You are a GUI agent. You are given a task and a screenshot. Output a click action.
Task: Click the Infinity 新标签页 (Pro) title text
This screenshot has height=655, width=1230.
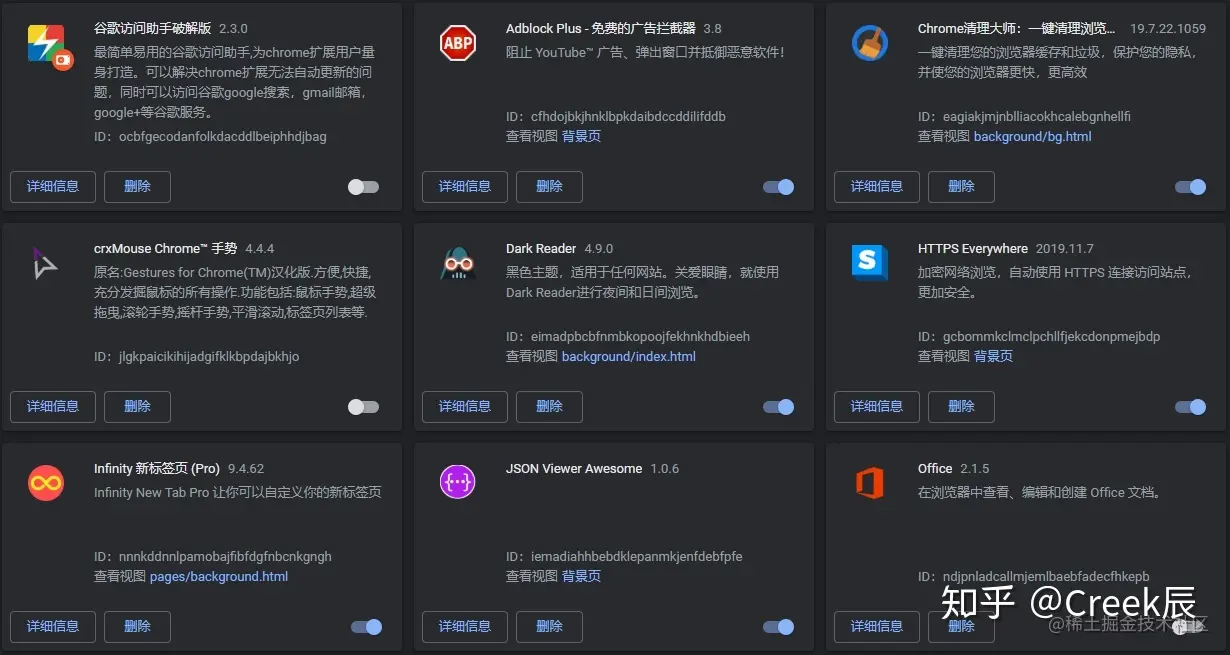coord(157,469)
